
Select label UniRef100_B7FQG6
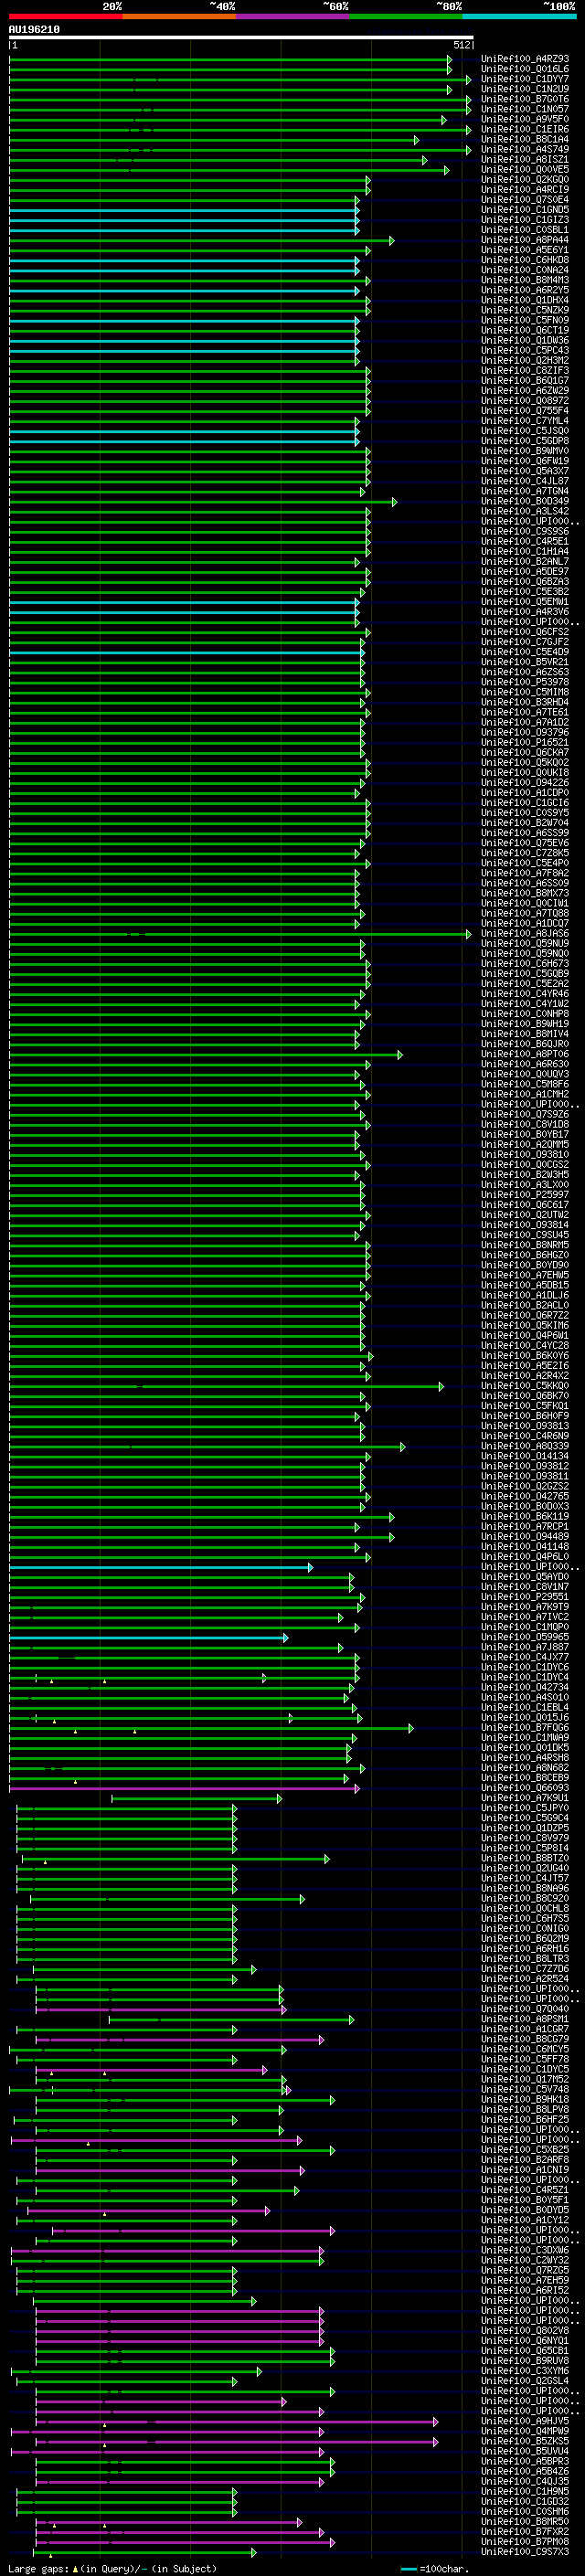(525, 1728)
